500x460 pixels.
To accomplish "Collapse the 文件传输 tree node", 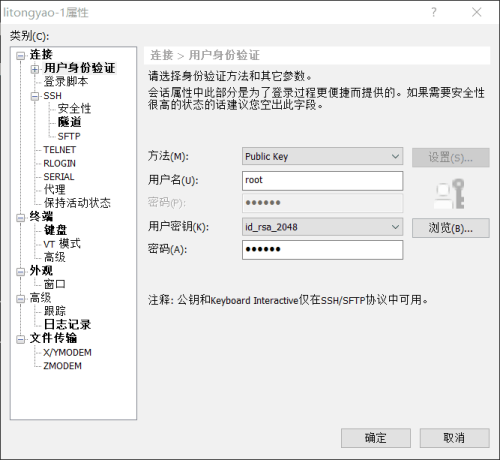I will [x=21, y=339].
